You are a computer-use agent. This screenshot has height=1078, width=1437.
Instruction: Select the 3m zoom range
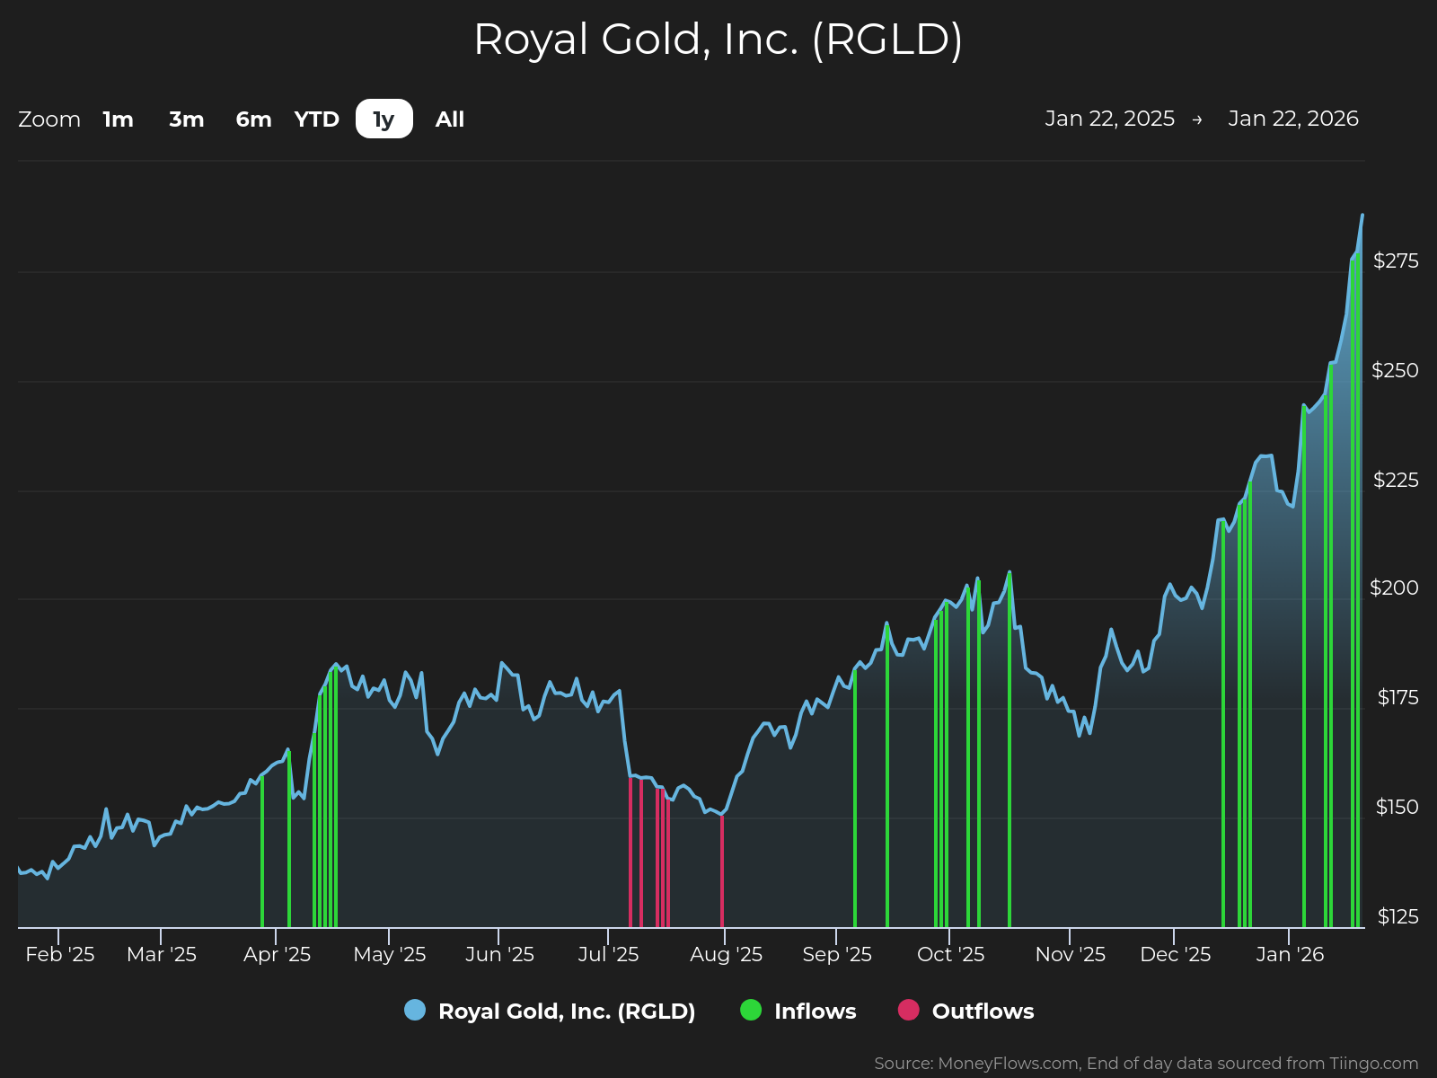(x=186, y=119)
